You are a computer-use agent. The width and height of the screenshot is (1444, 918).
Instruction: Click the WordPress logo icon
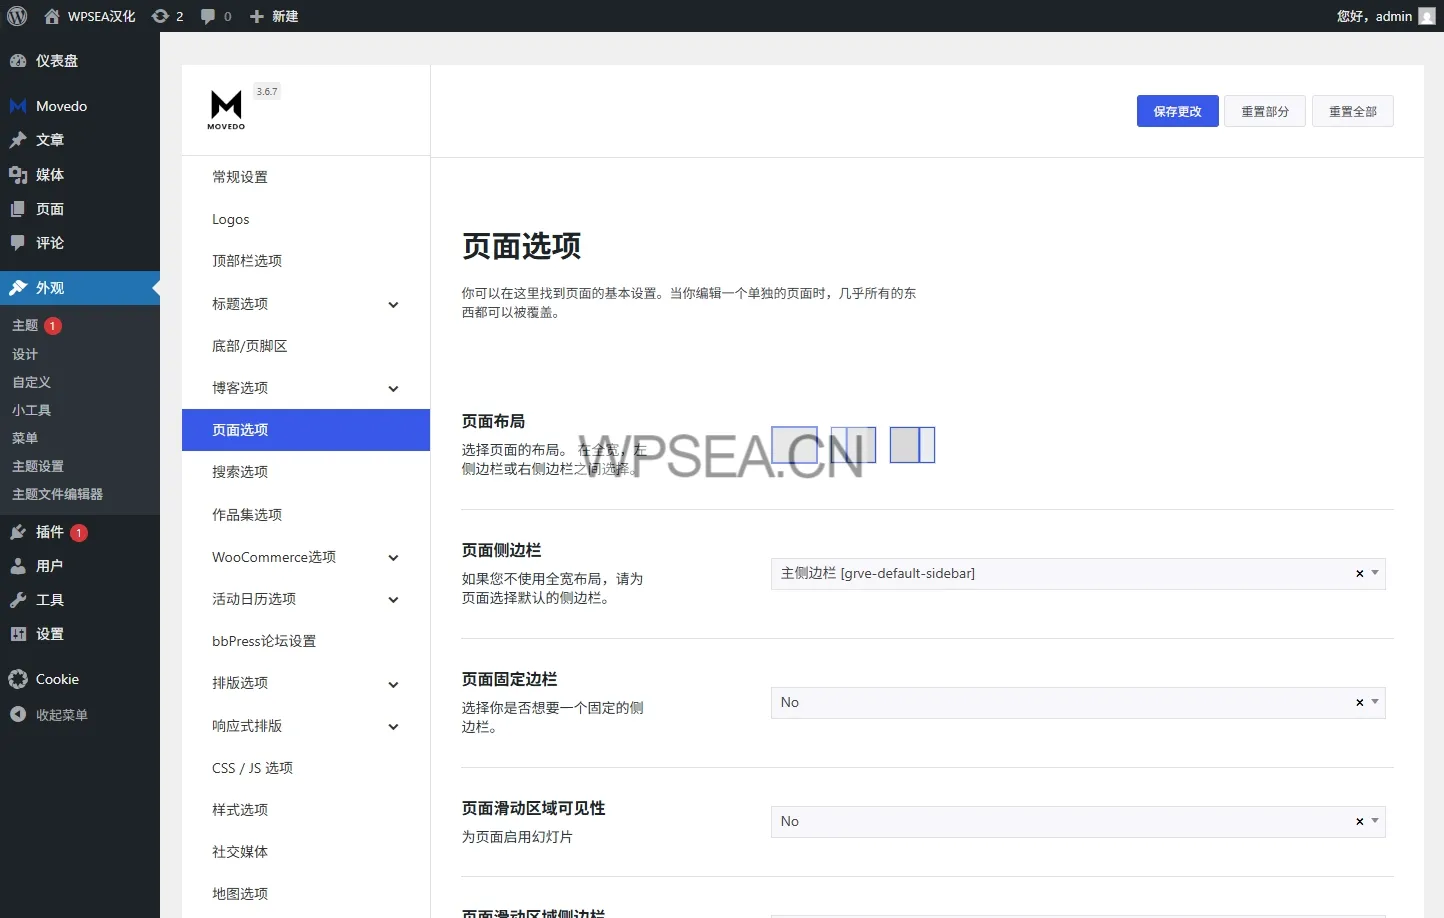(17, 16)
